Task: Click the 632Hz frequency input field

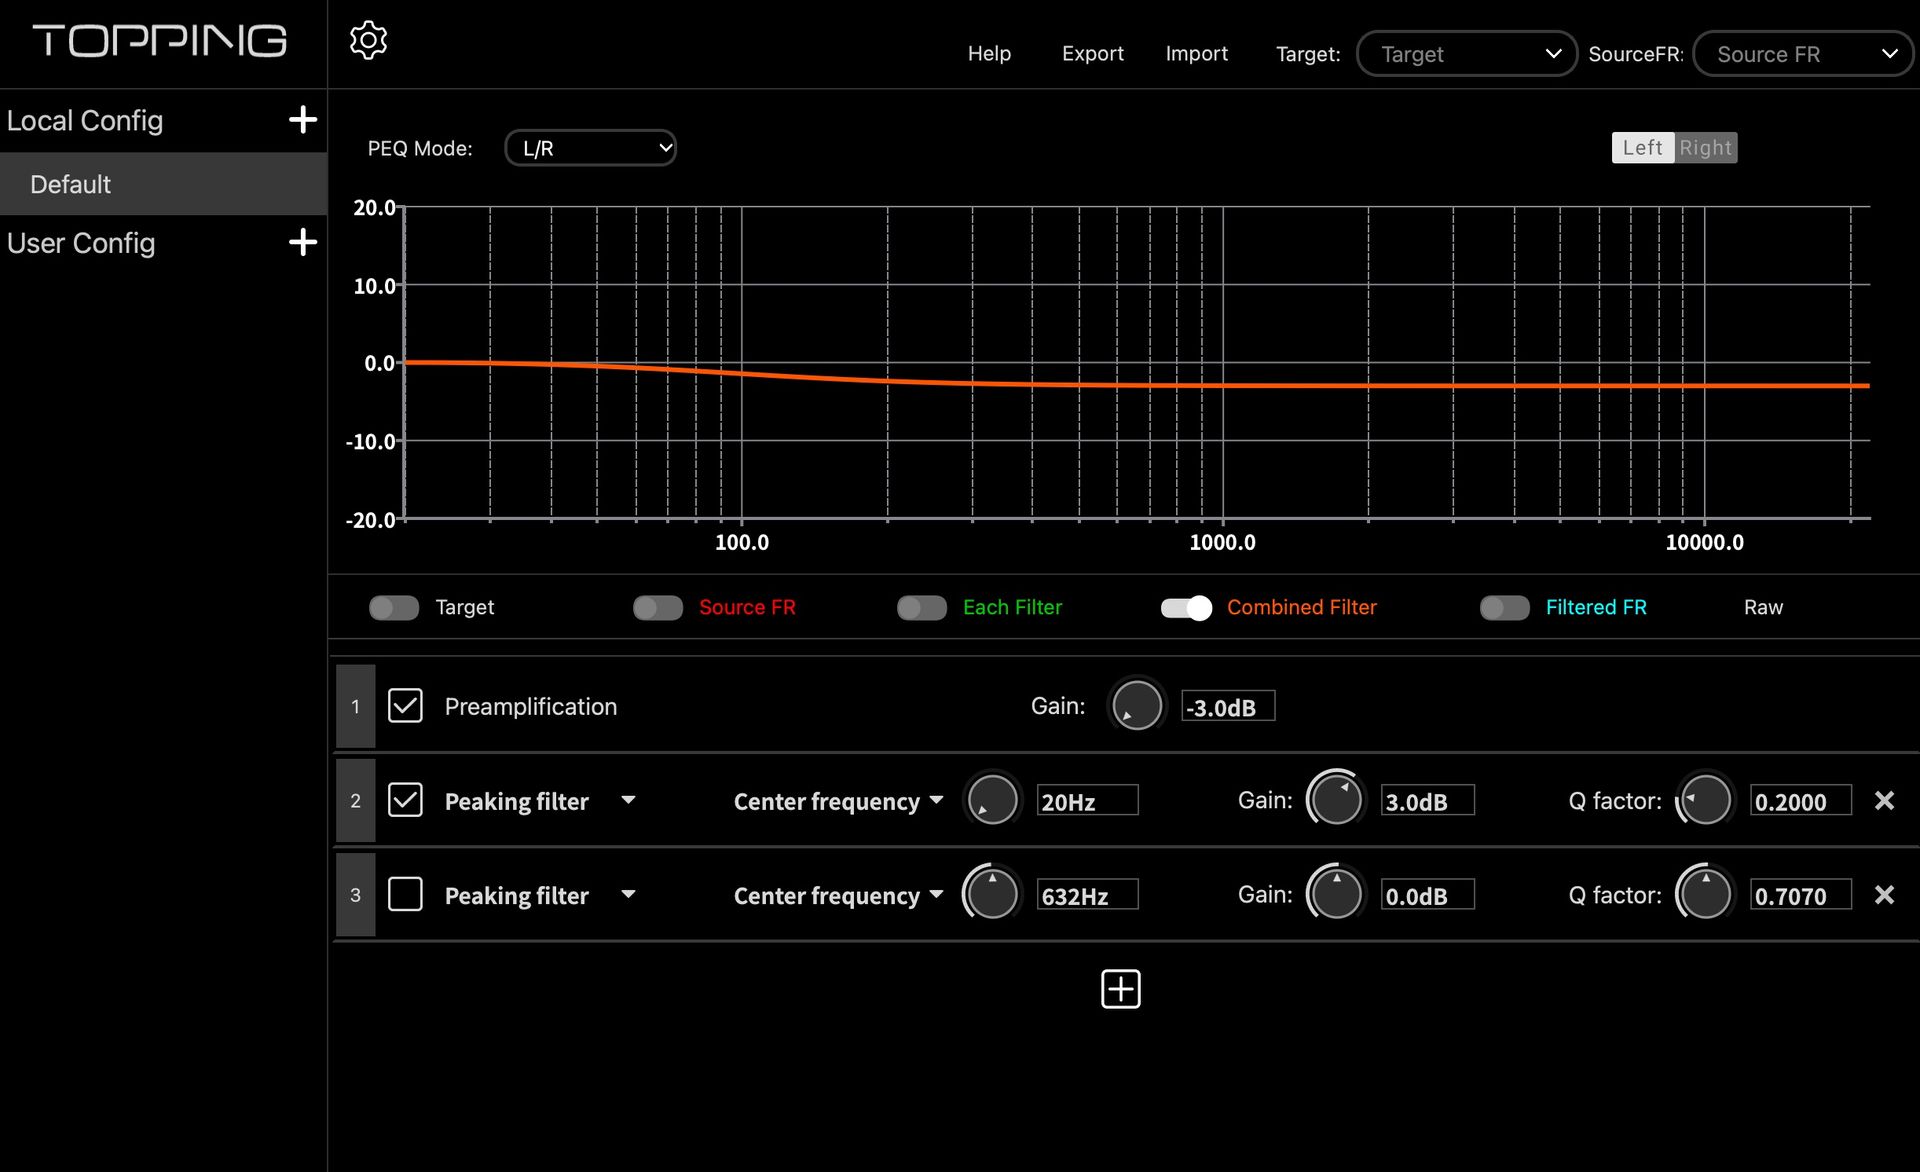Action: 1087,894
